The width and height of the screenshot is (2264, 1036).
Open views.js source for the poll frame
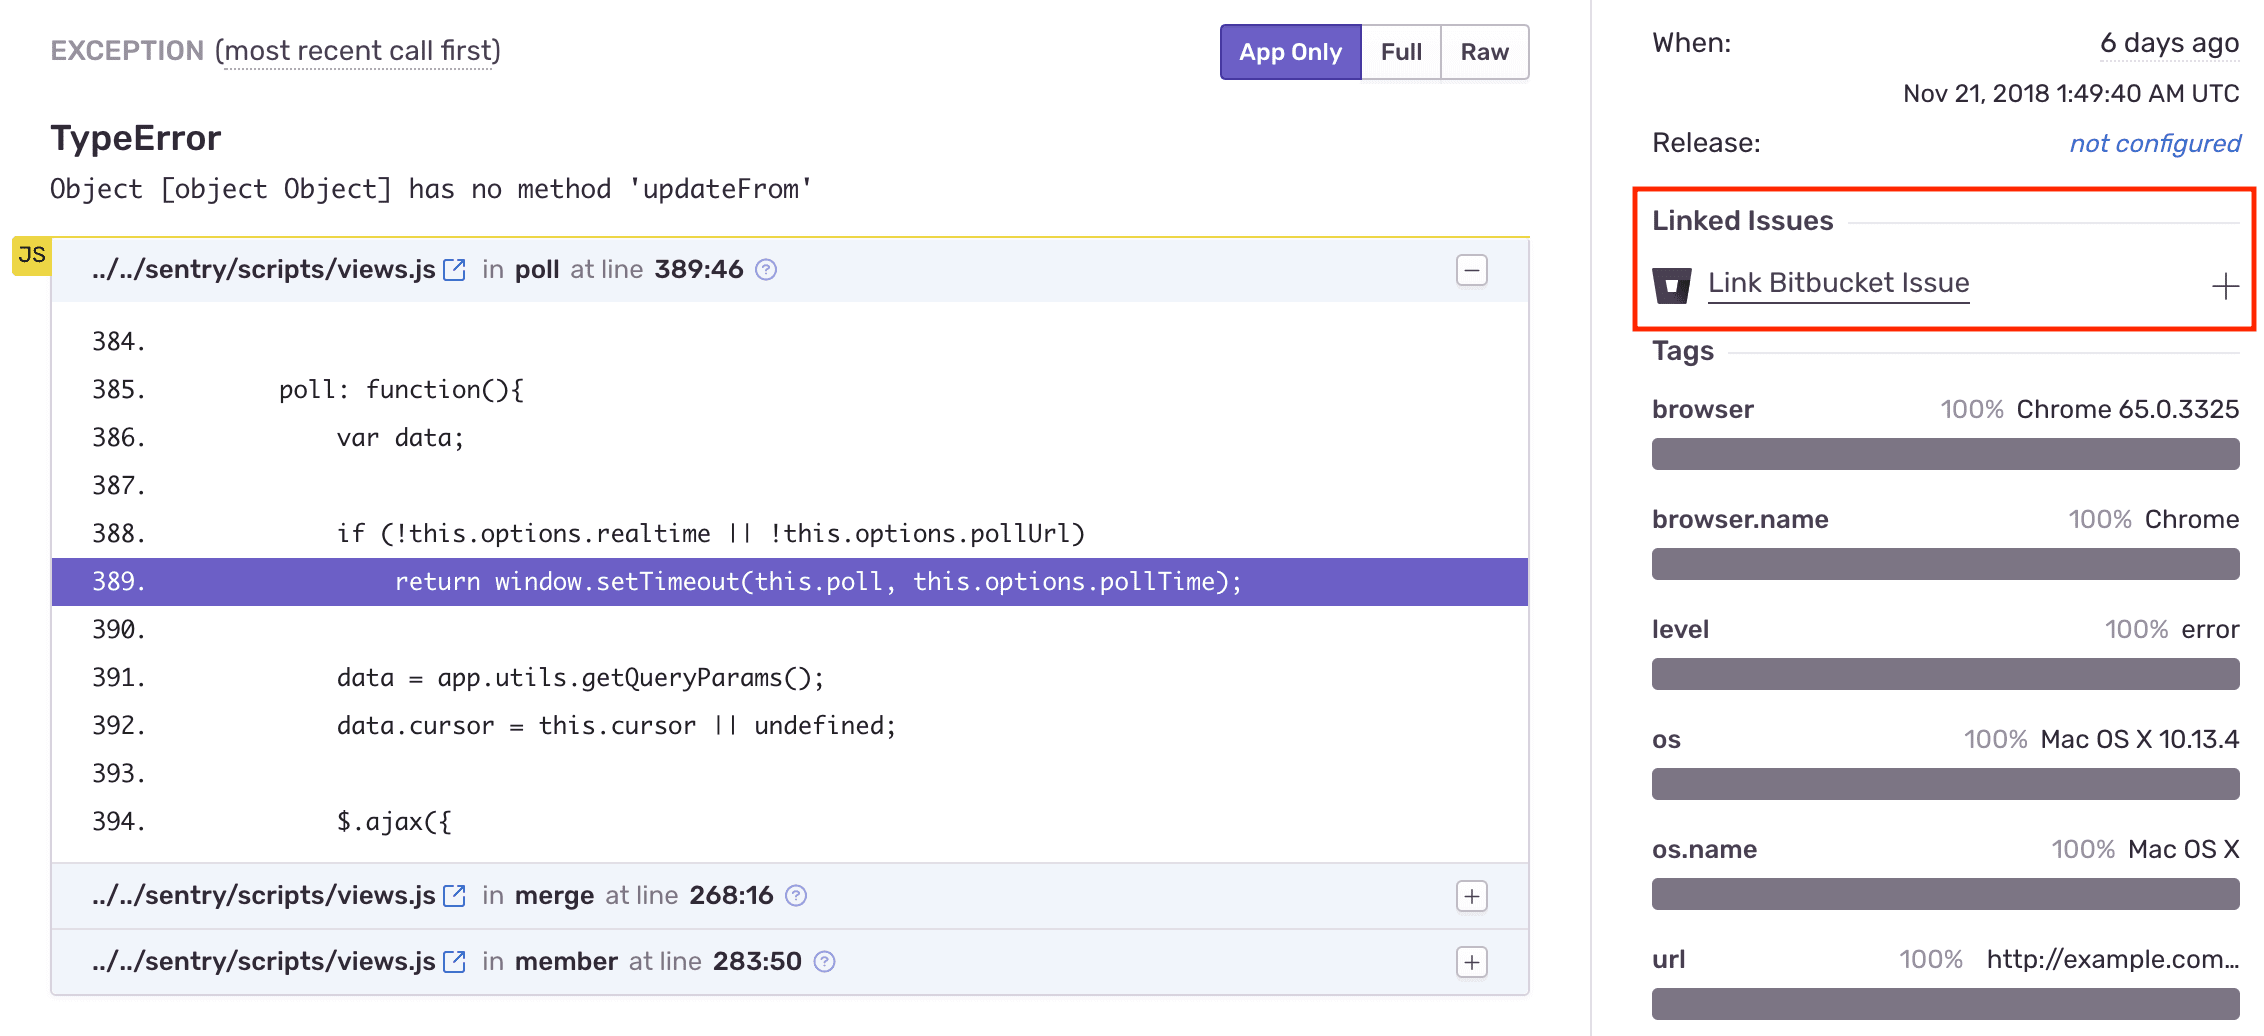click(455, 268)
